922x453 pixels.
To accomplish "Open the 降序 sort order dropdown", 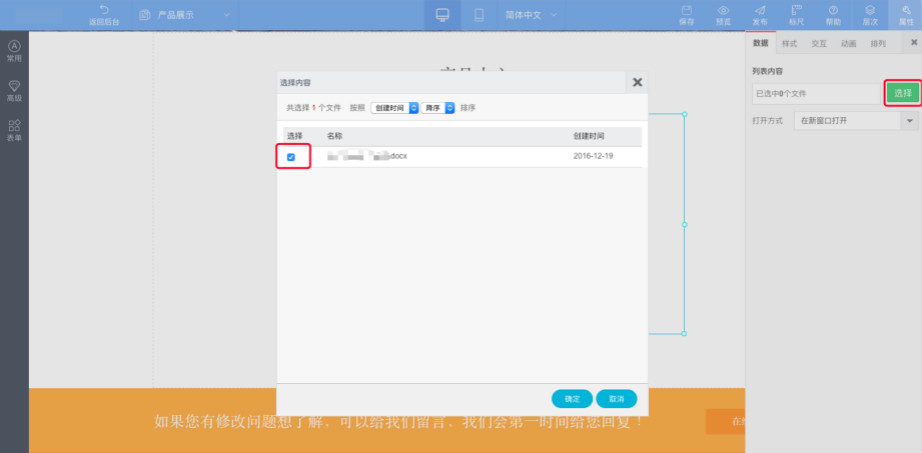I will pyautogui.click(x=438, y=107).
